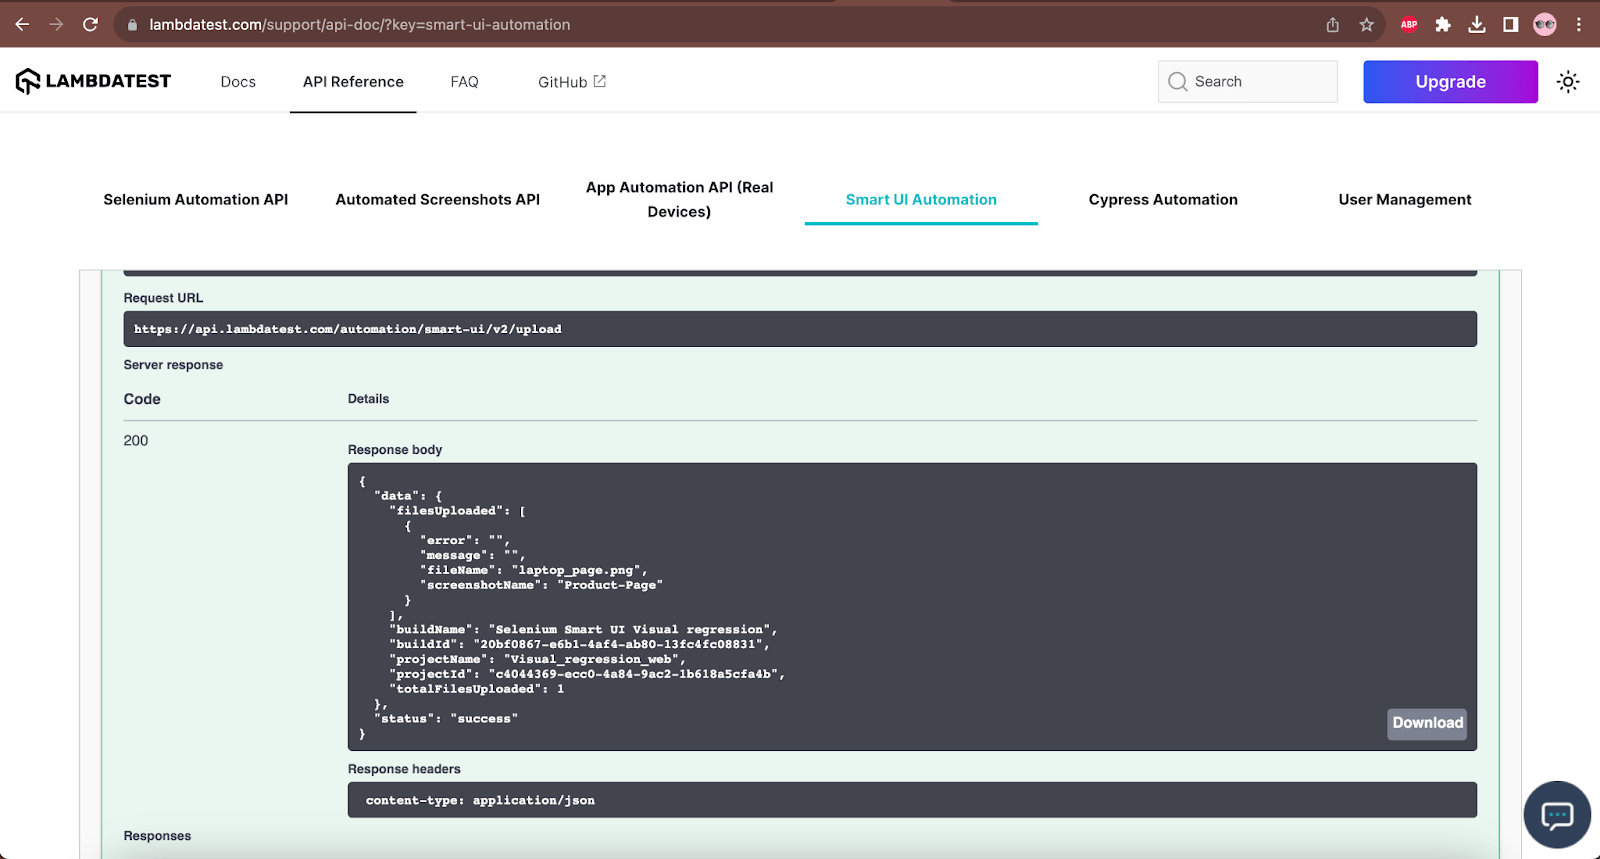Click the padlock site info icon
The image size is (1600, 859).
132,25
